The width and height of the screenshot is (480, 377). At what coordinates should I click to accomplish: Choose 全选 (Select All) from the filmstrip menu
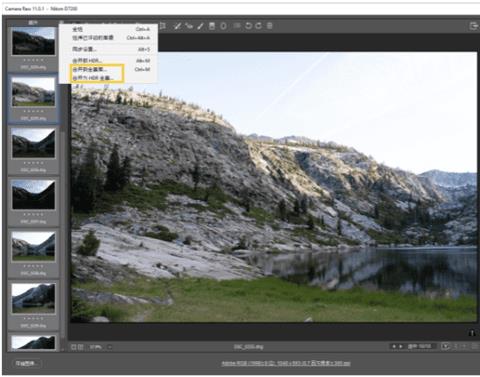pyautogui.click(x=108, y=29)
